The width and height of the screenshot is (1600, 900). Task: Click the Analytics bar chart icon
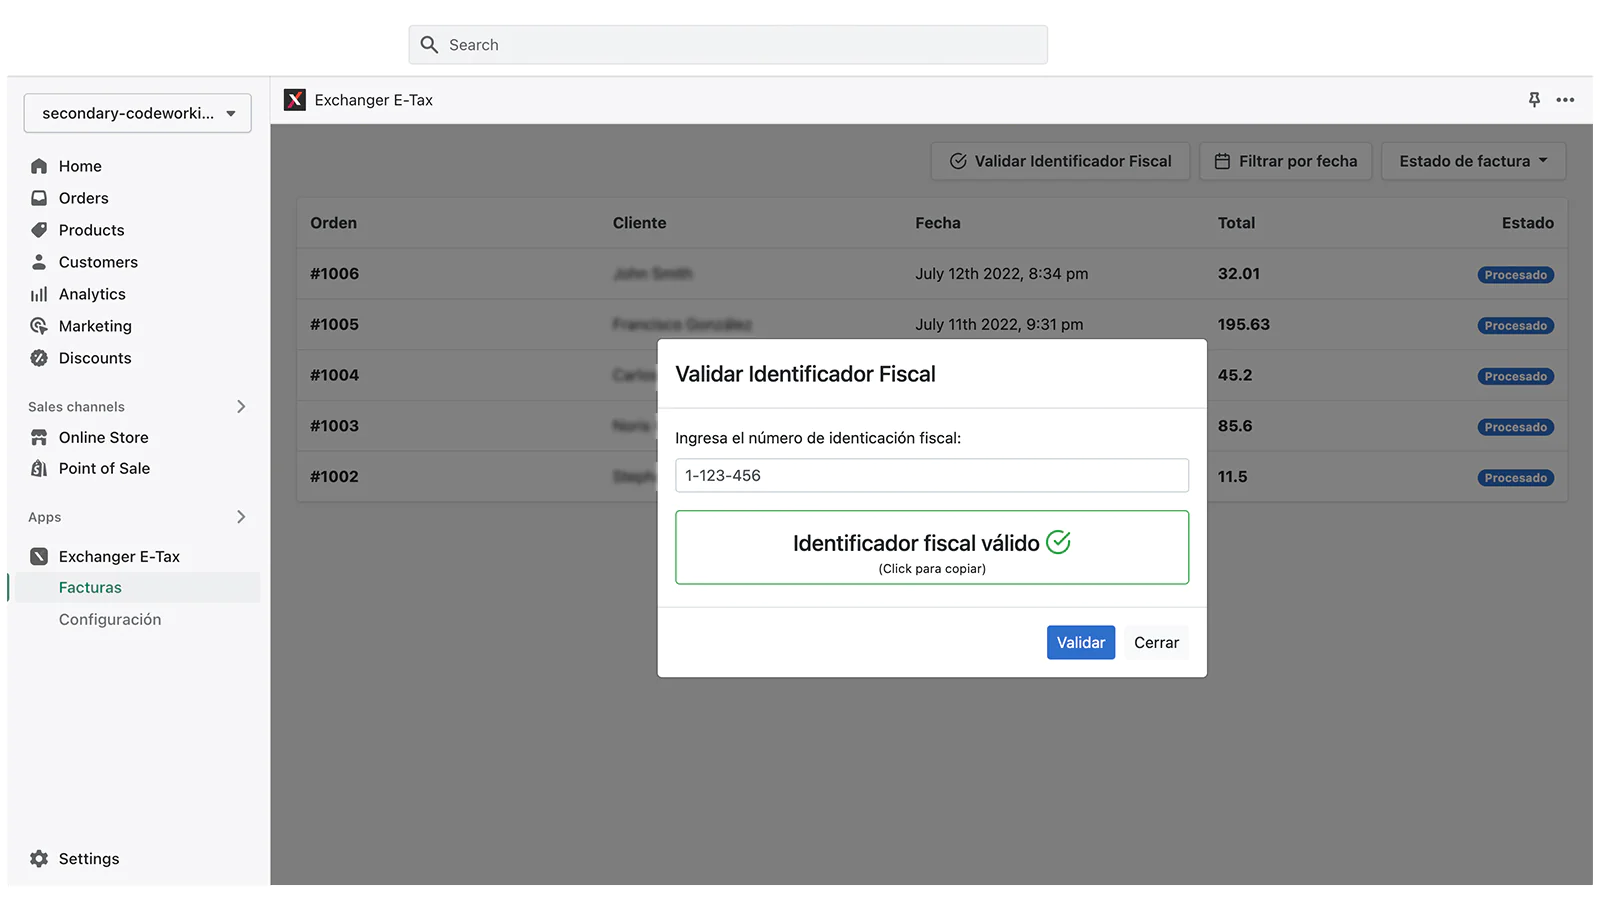(x=39, y=294)
